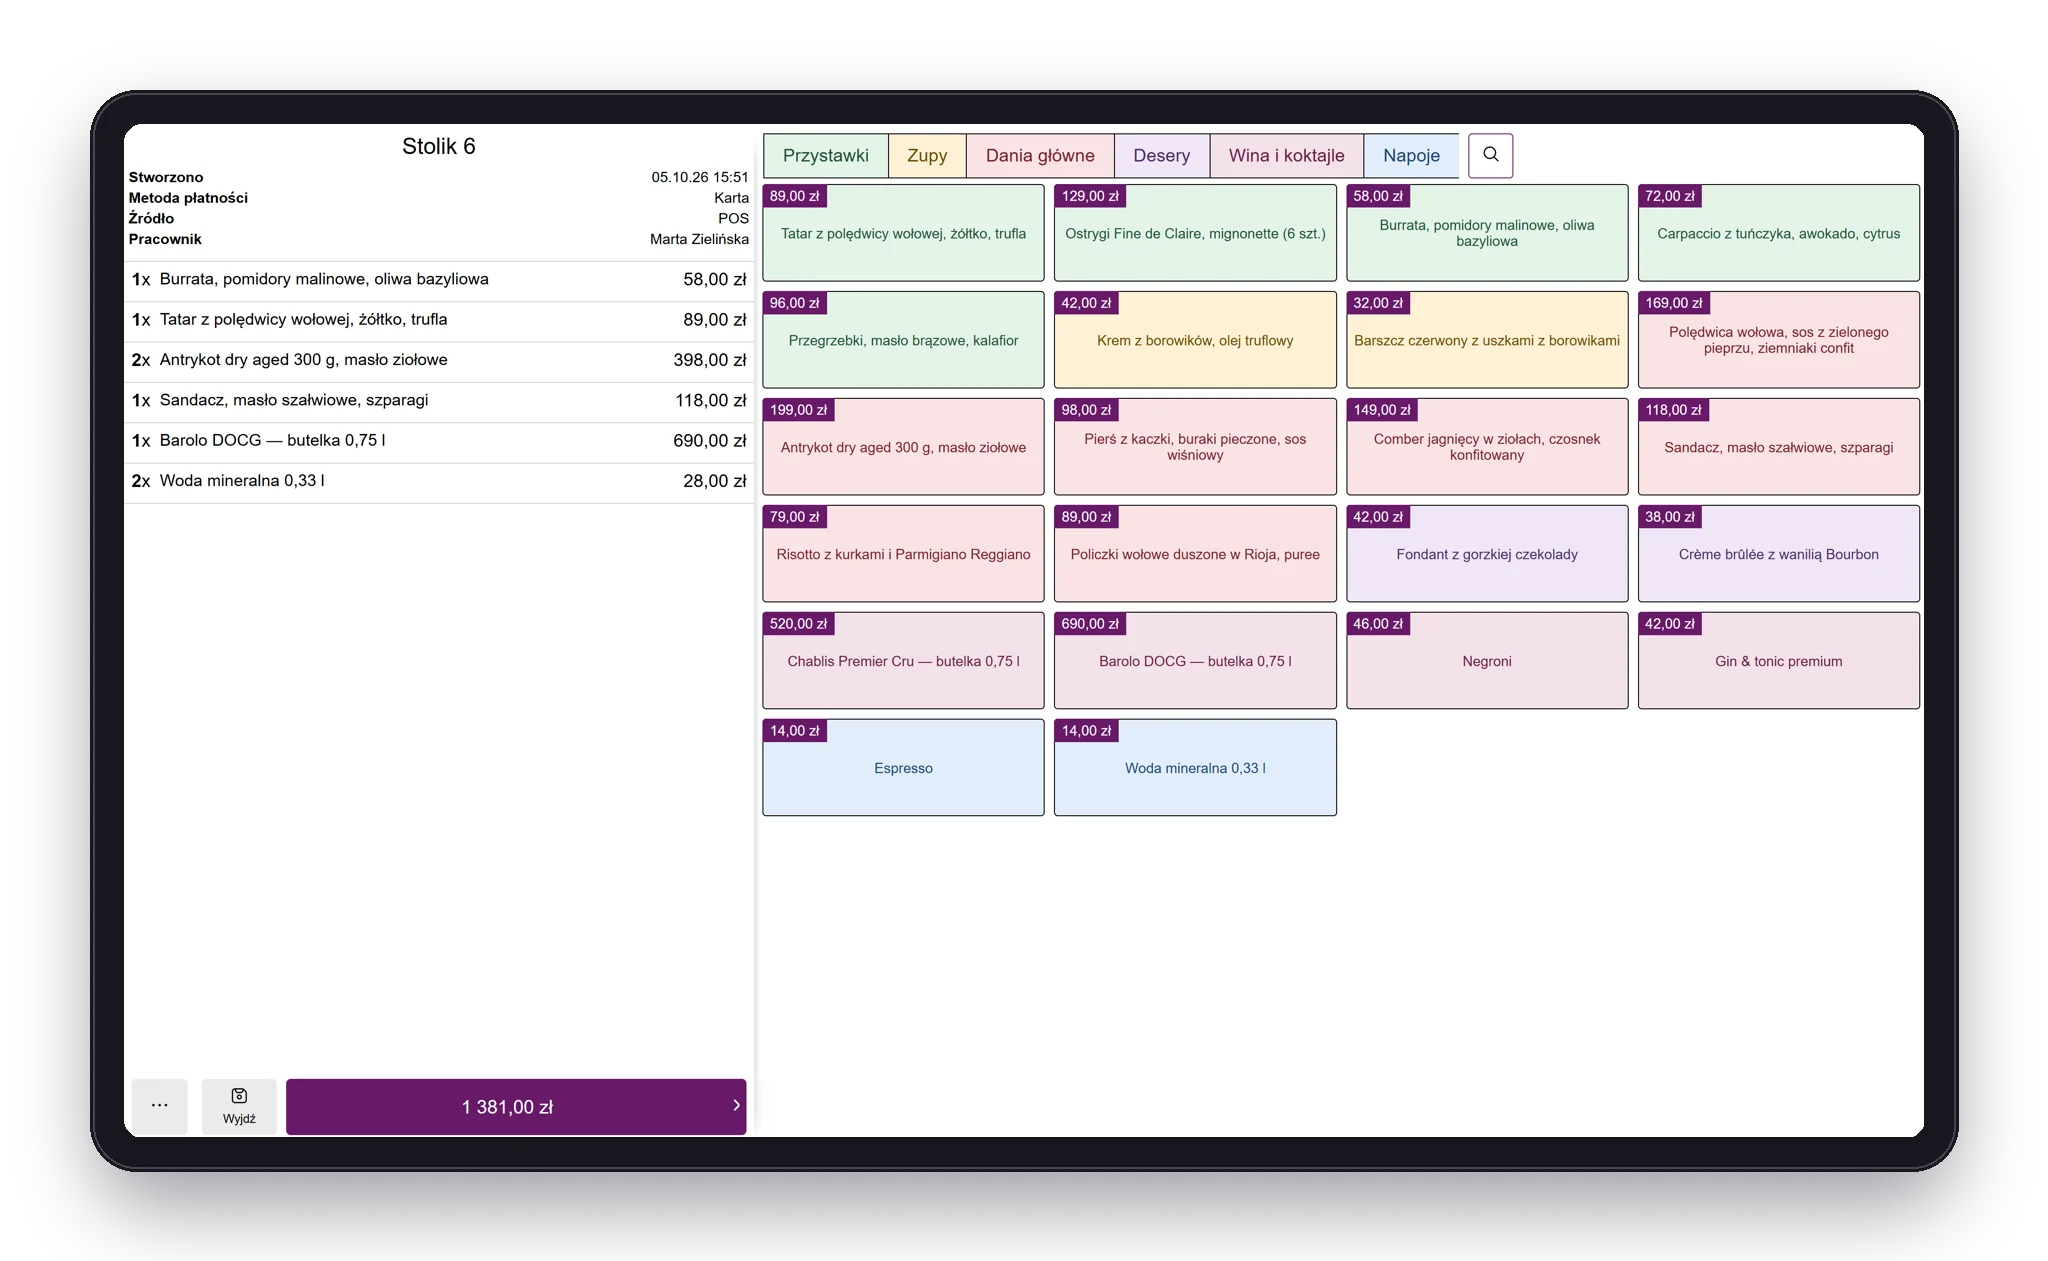Switch to the Przystawki category tab
Screen dimensions: 2048x1261
[826, 155]
